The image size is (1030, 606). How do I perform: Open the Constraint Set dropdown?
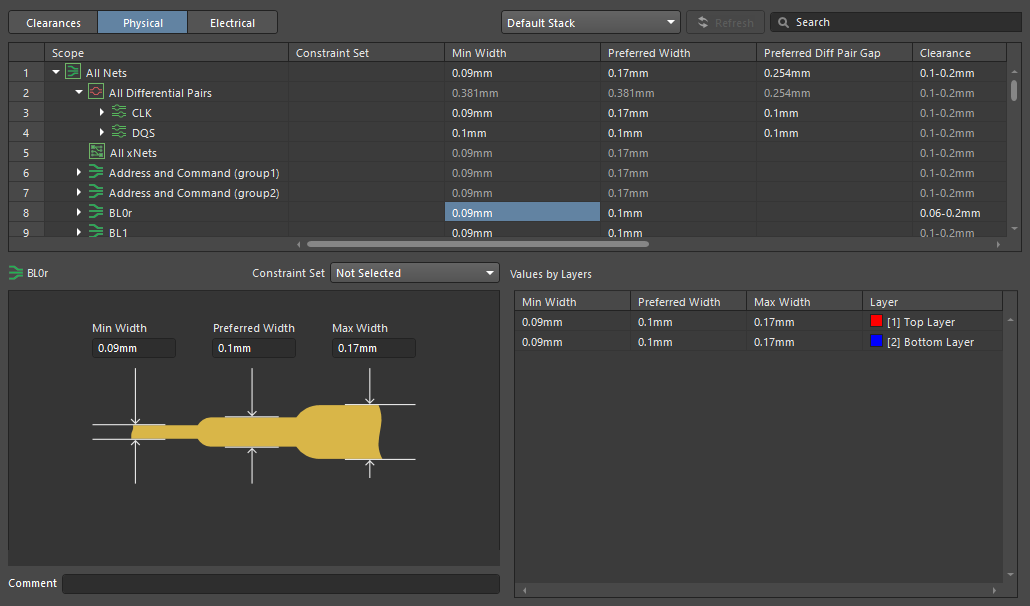tap(415, 273)
